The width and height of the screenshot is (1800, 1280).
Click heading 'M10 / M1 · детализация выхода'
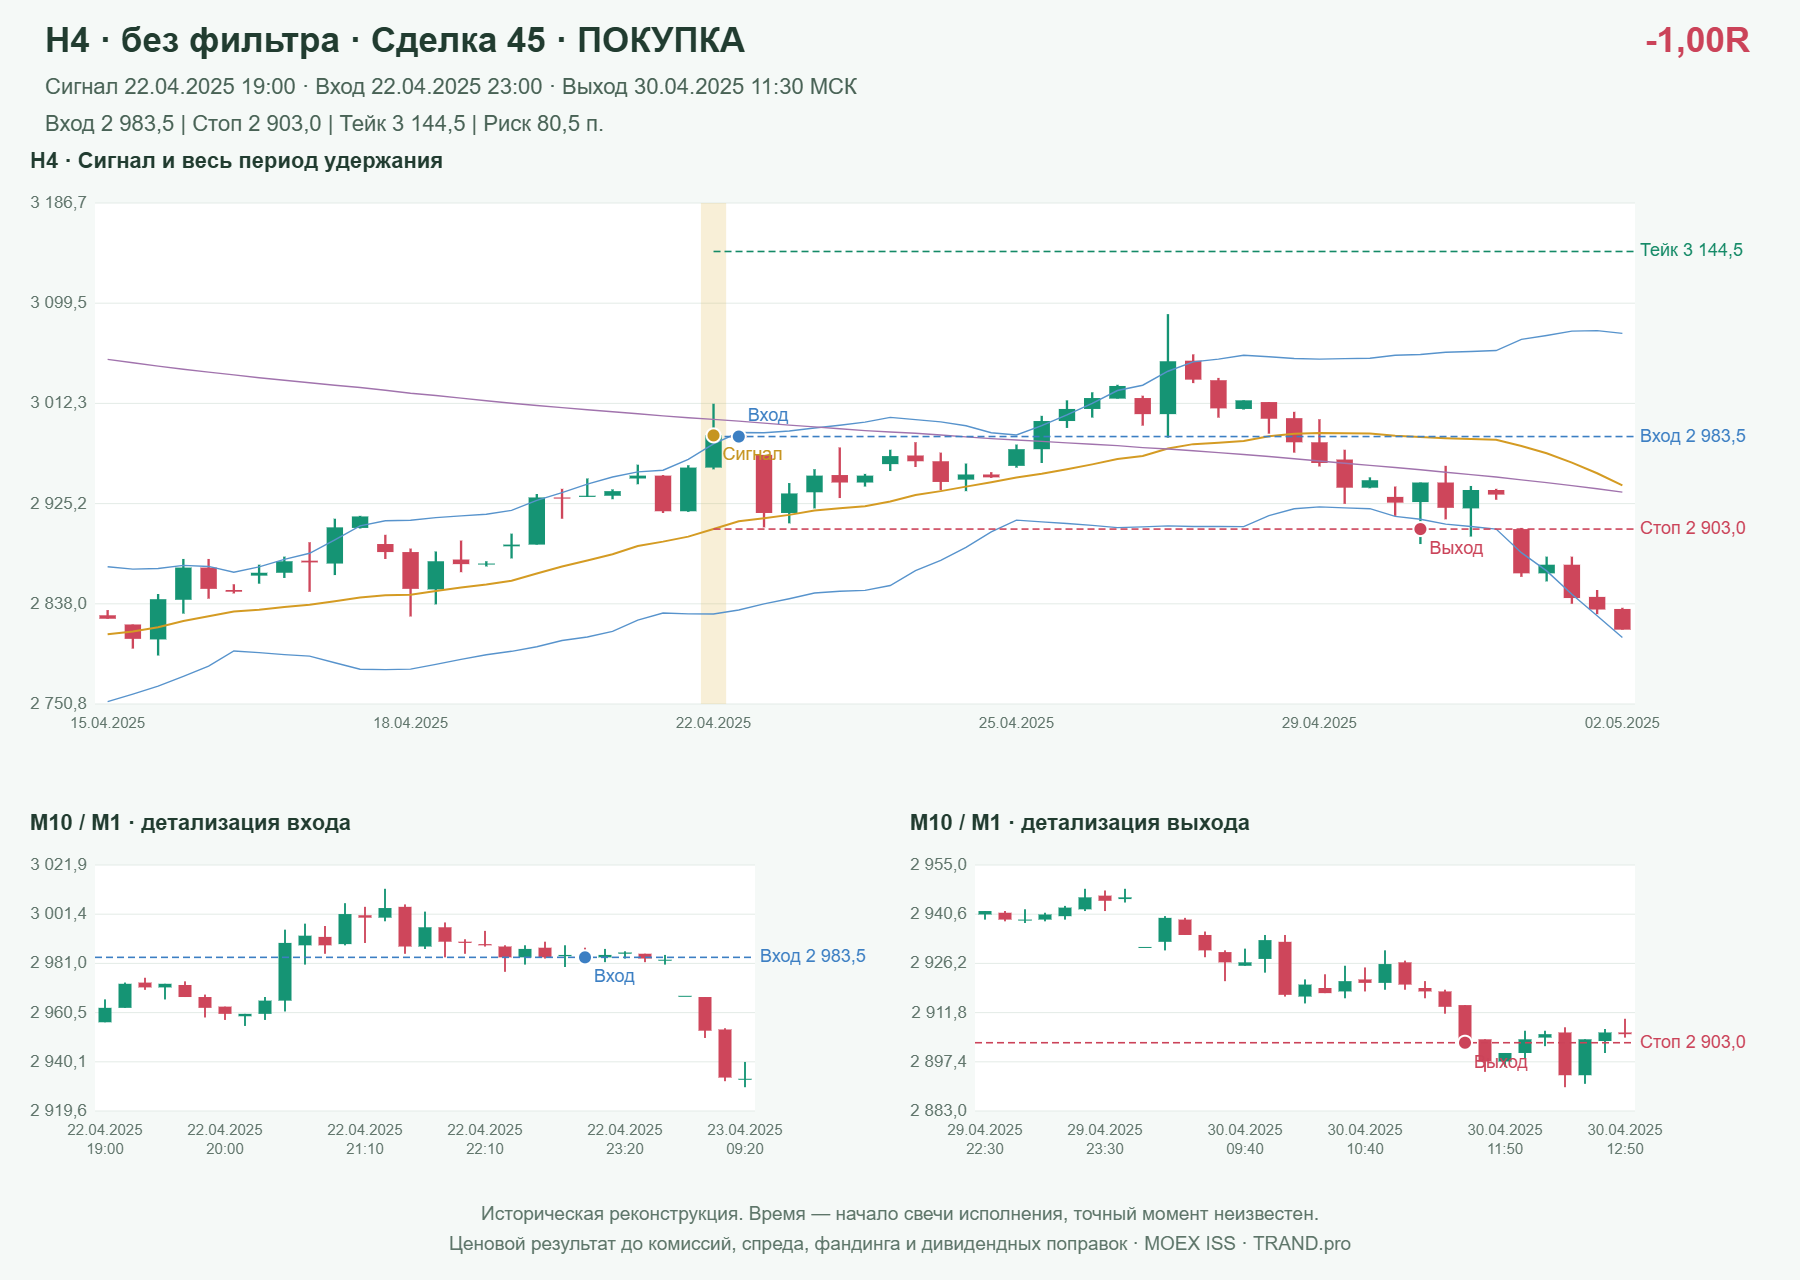tap(1080, 823)
